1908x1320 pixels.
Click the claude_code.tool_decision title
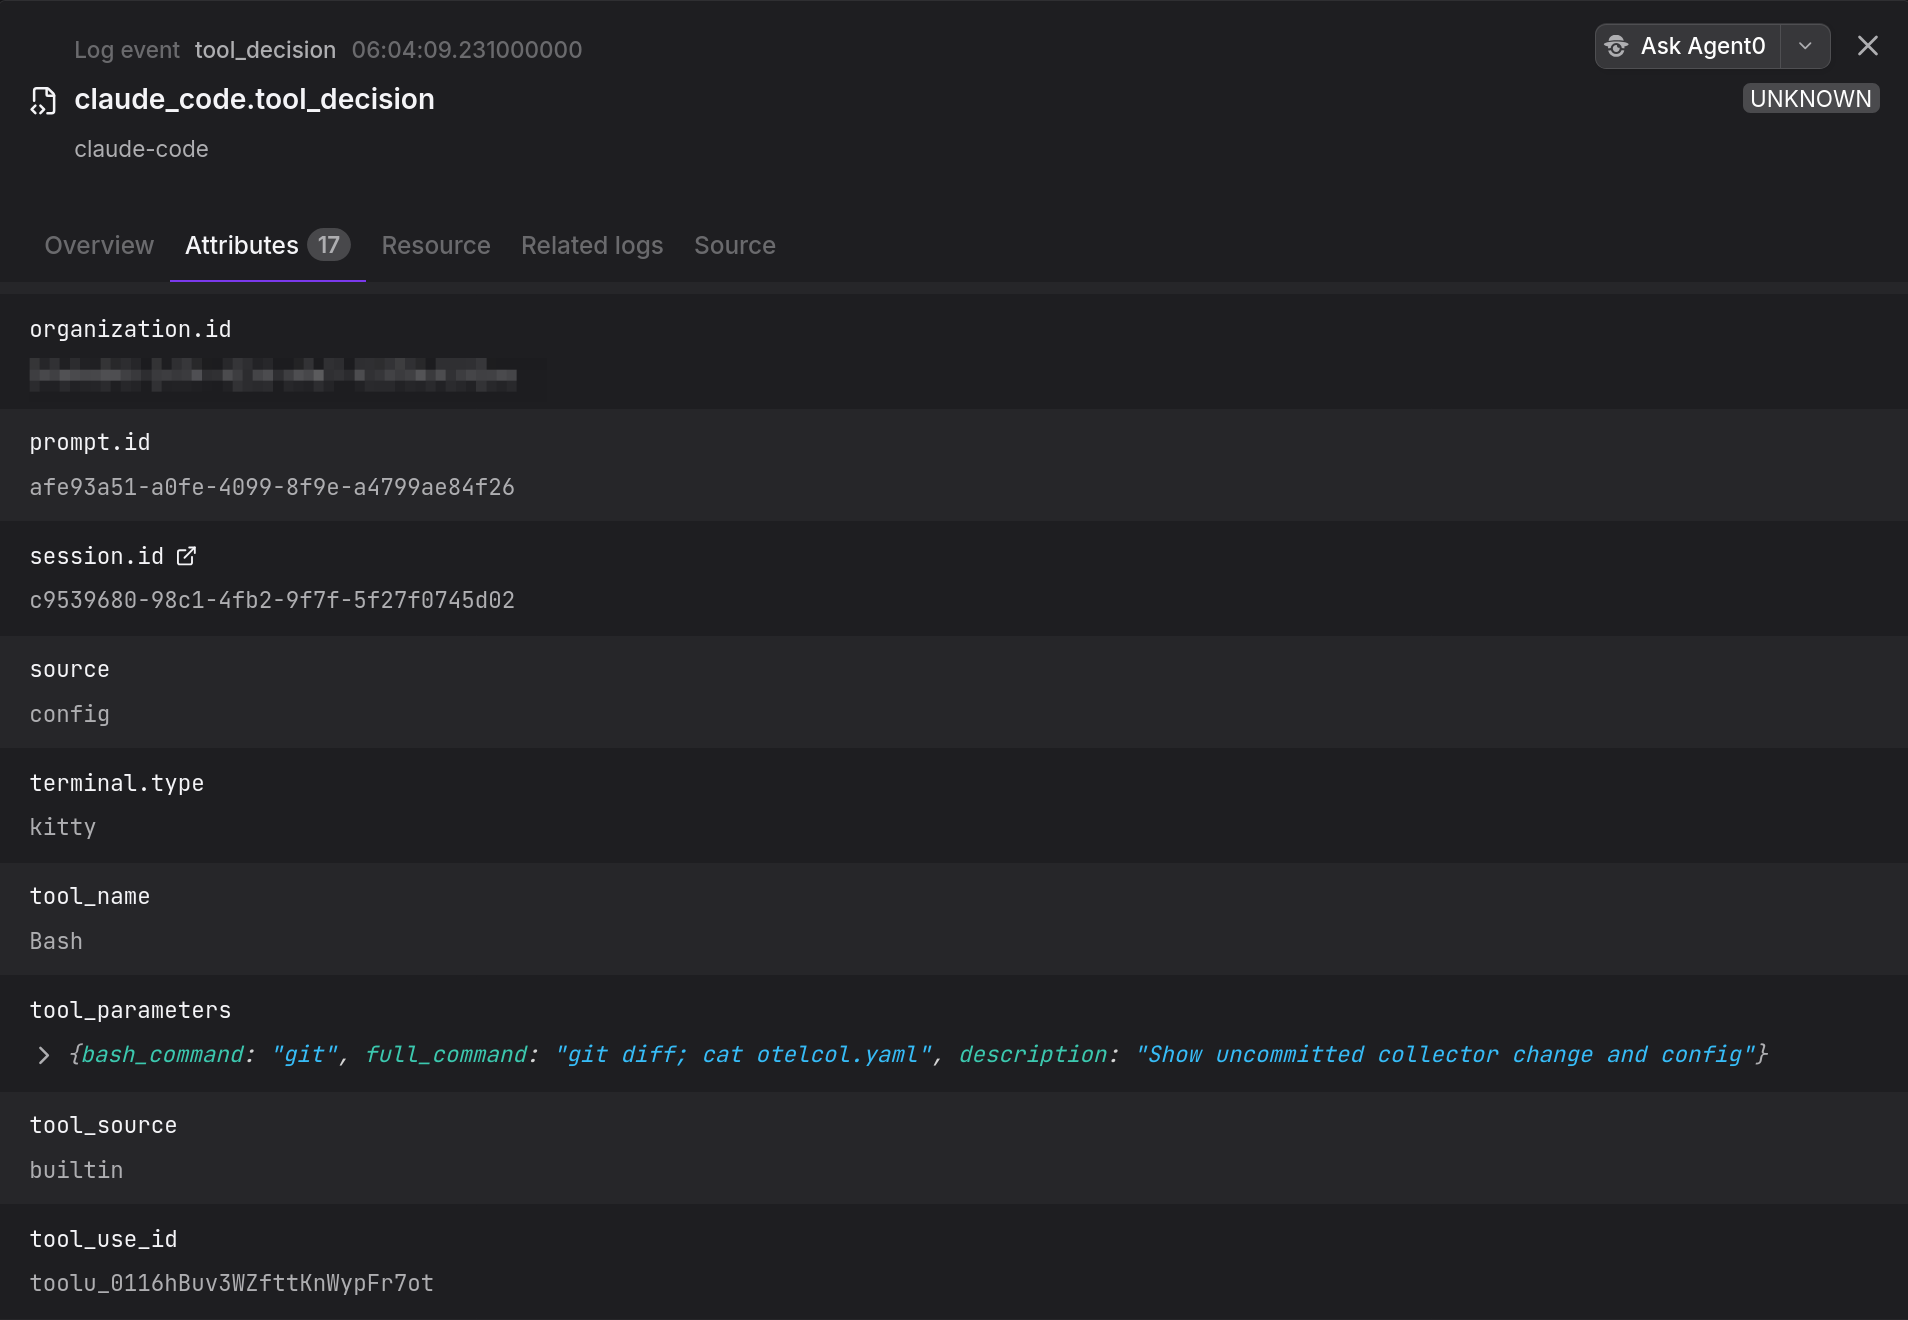tap(254, 99)
